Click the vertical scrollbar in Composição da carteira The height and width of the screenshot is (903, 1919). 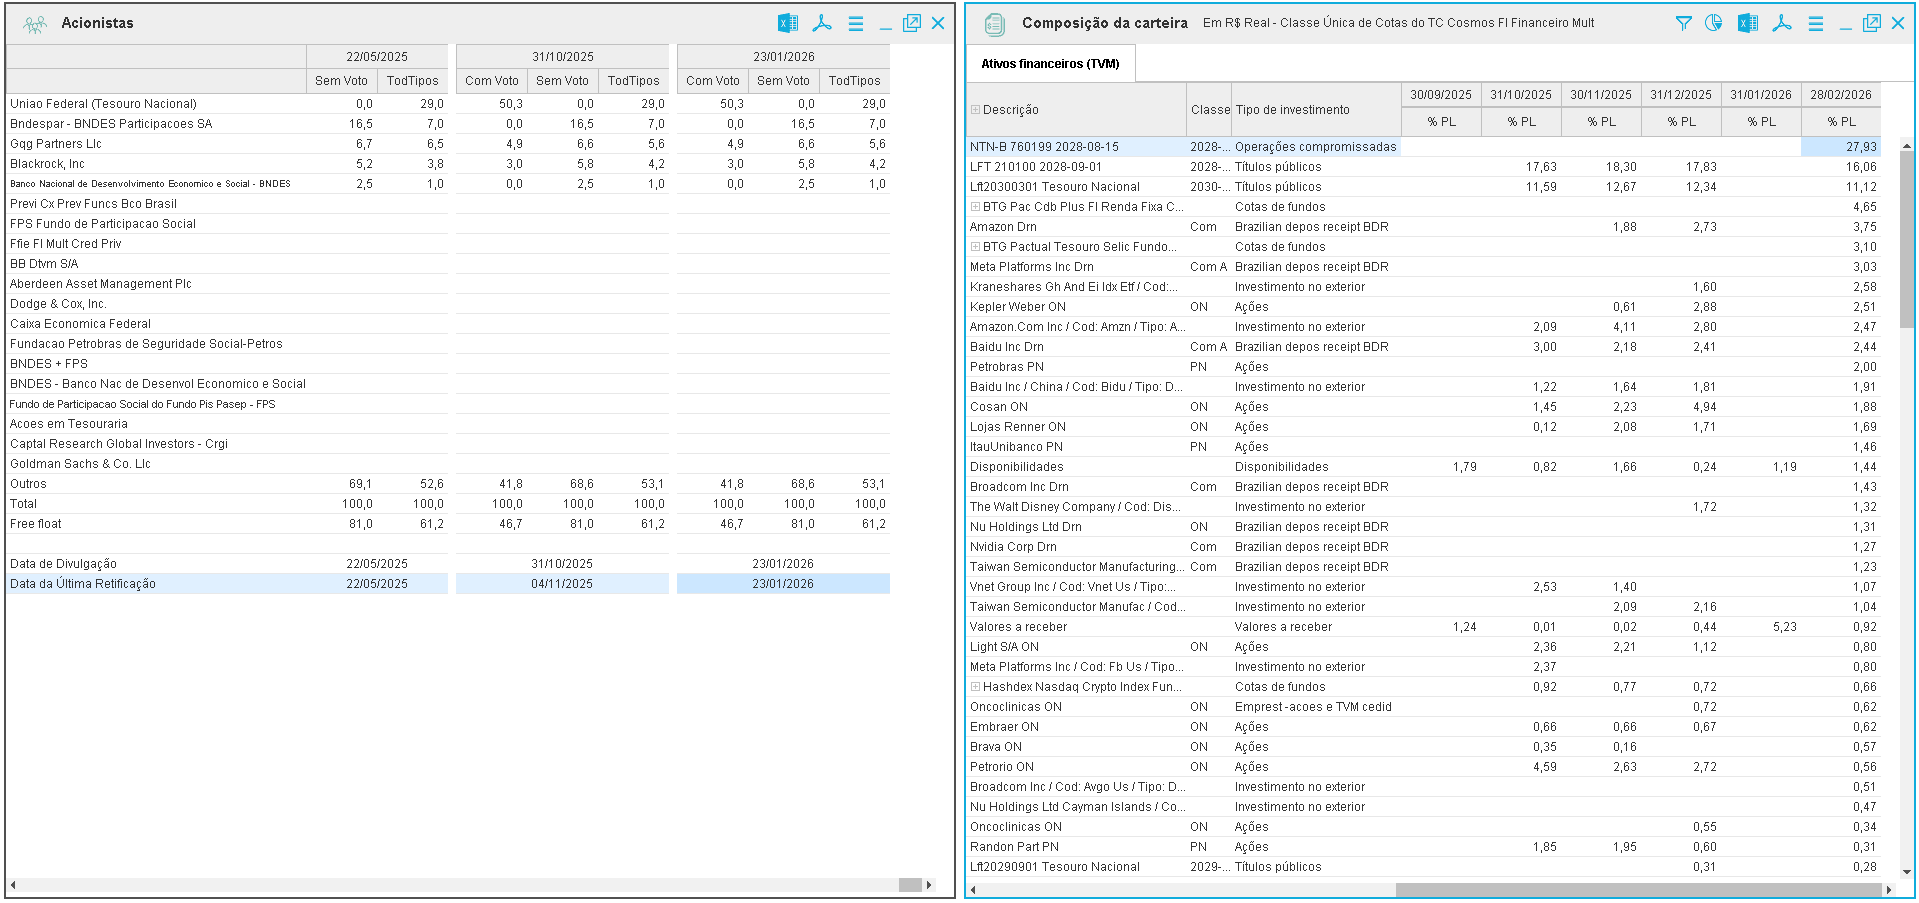[1906, 240]
